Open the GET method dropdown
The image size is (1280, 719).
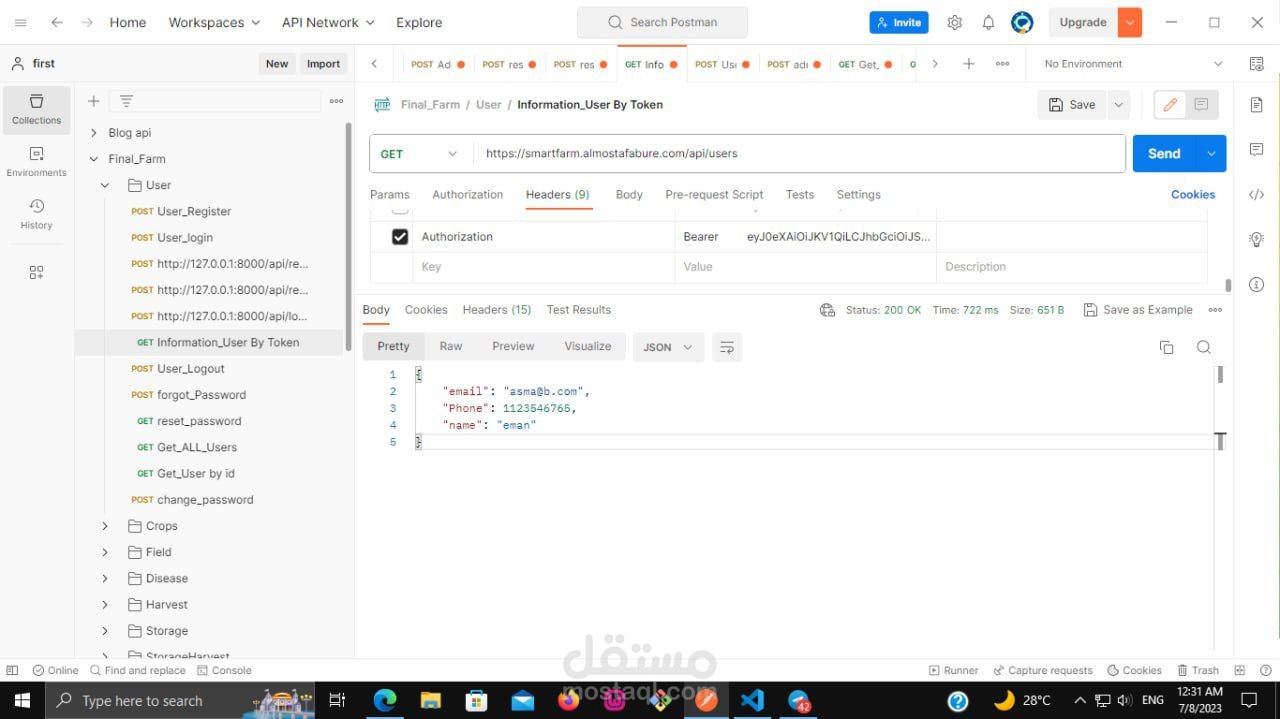click(421, 154)
